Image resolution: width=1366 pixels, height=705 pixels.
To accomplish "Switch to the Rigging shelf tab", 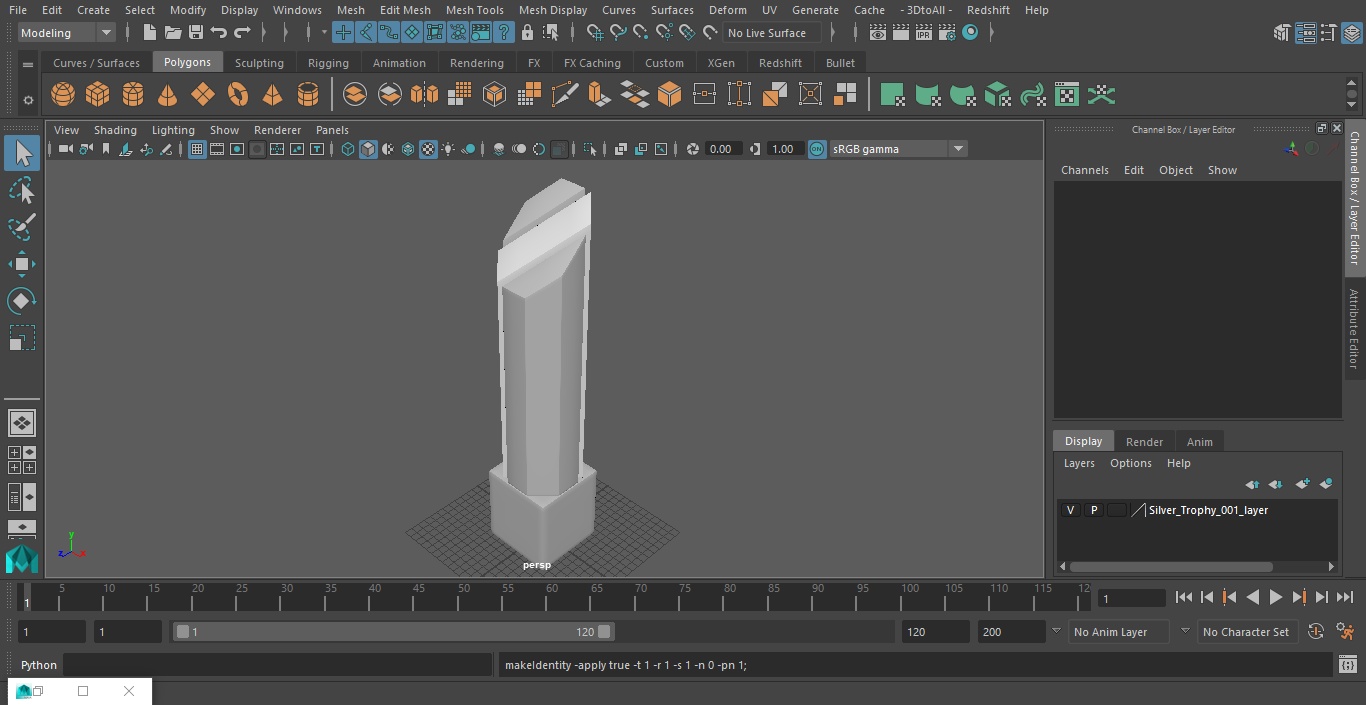I will 328,63.
